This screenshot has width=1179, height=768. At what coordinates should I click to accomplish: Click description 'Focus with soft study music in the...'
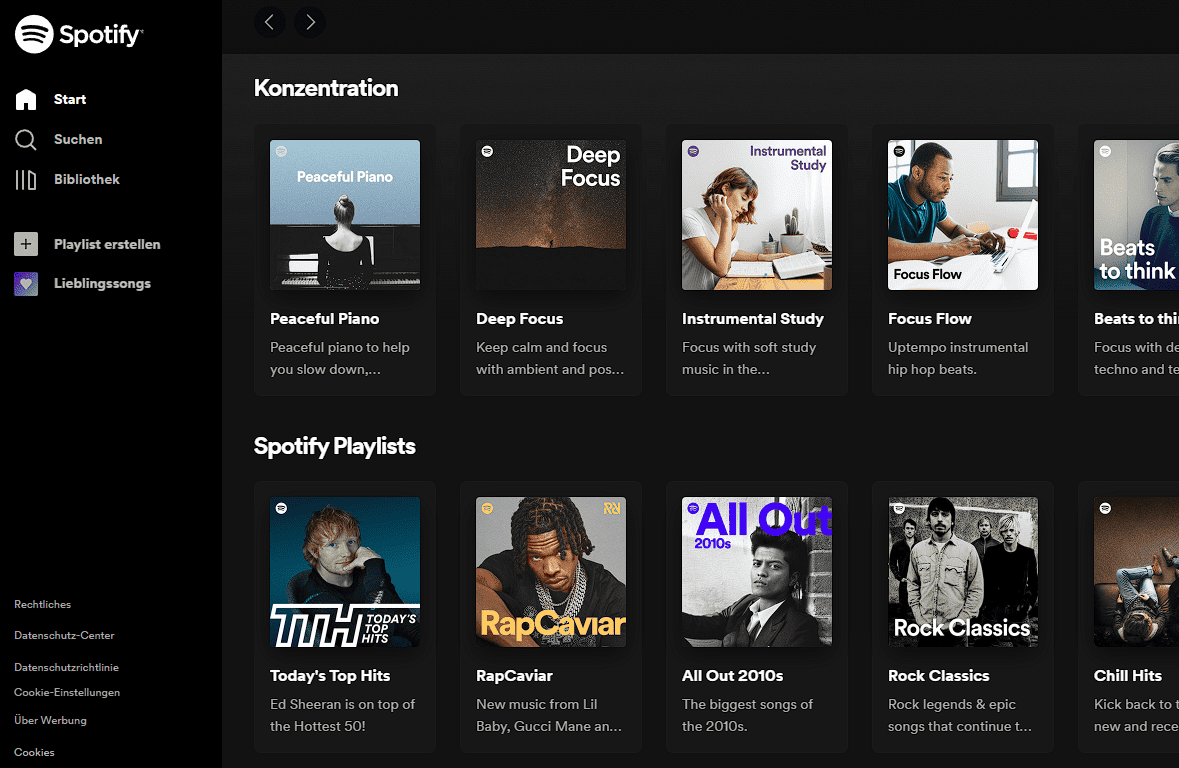[749, 358]
